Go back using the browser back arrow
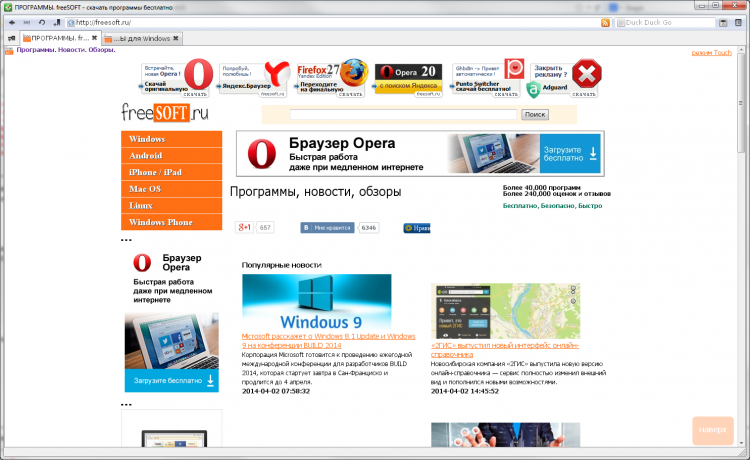 click(x=12, y=22)
